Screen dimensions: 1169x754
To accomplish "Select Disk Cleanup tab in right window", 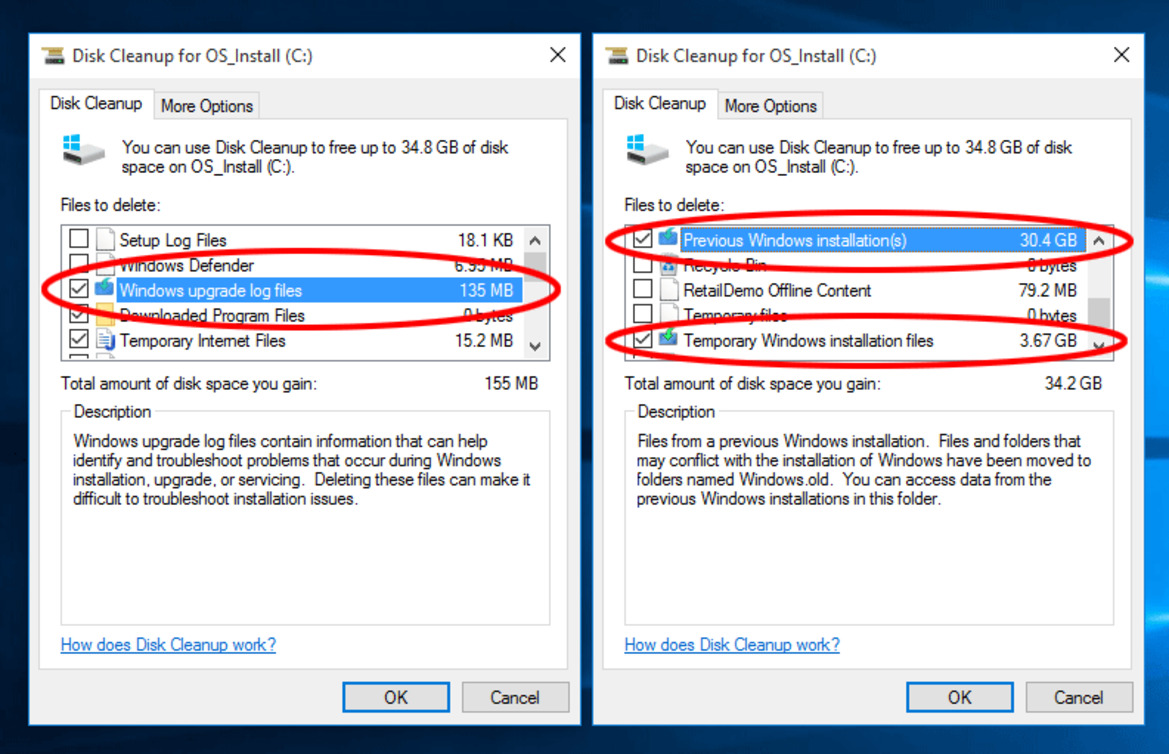I will [x=660, y=104].
